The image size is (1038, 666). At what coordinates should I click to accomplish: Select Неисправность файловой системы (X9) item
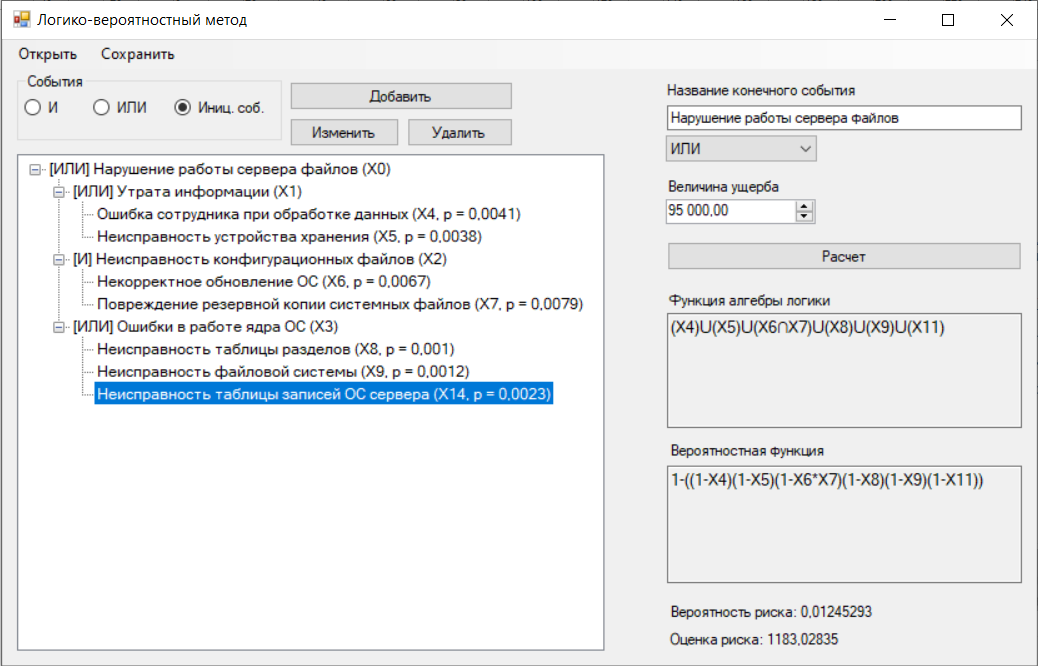pos(283,372)
